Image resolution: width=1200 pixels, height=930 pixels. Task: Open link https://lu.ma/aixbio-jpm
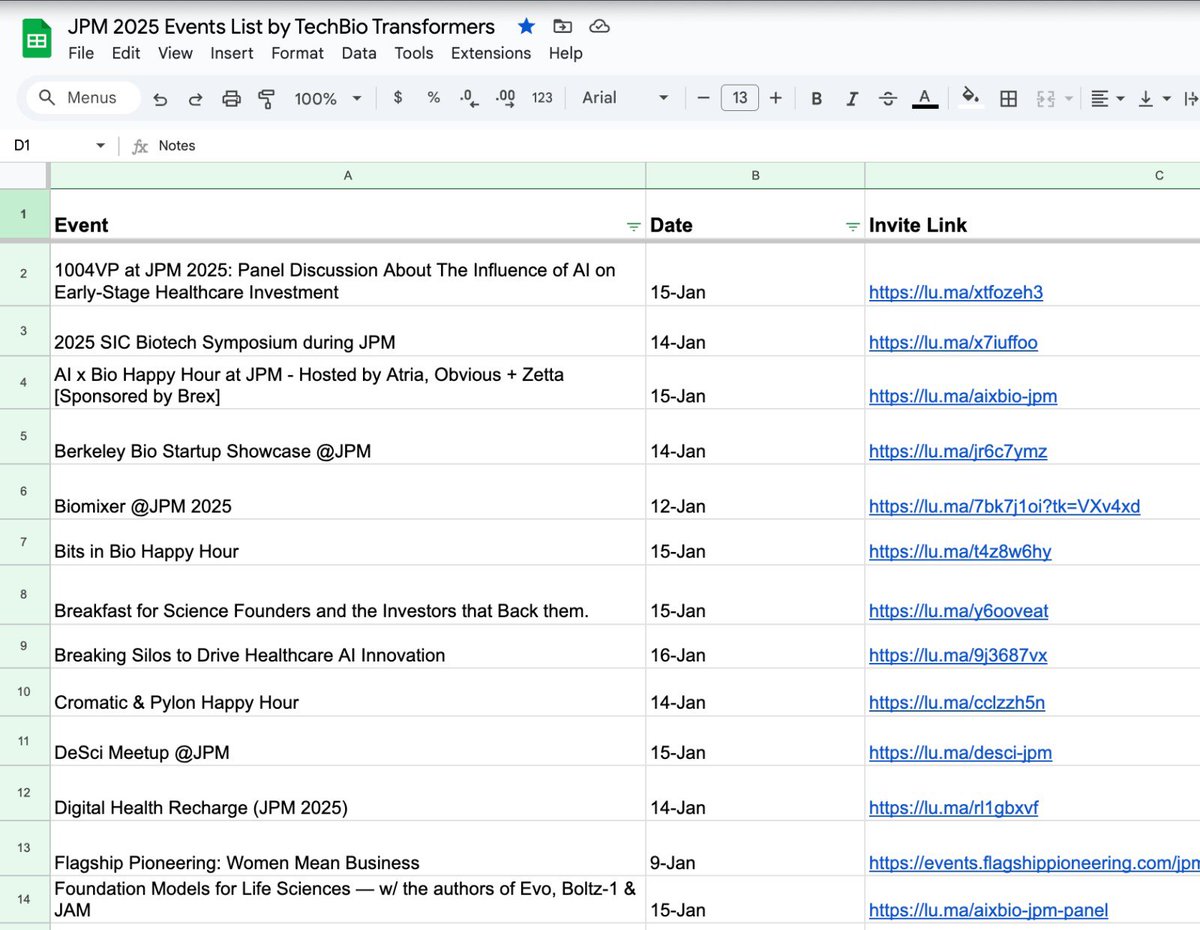(963, 396)
